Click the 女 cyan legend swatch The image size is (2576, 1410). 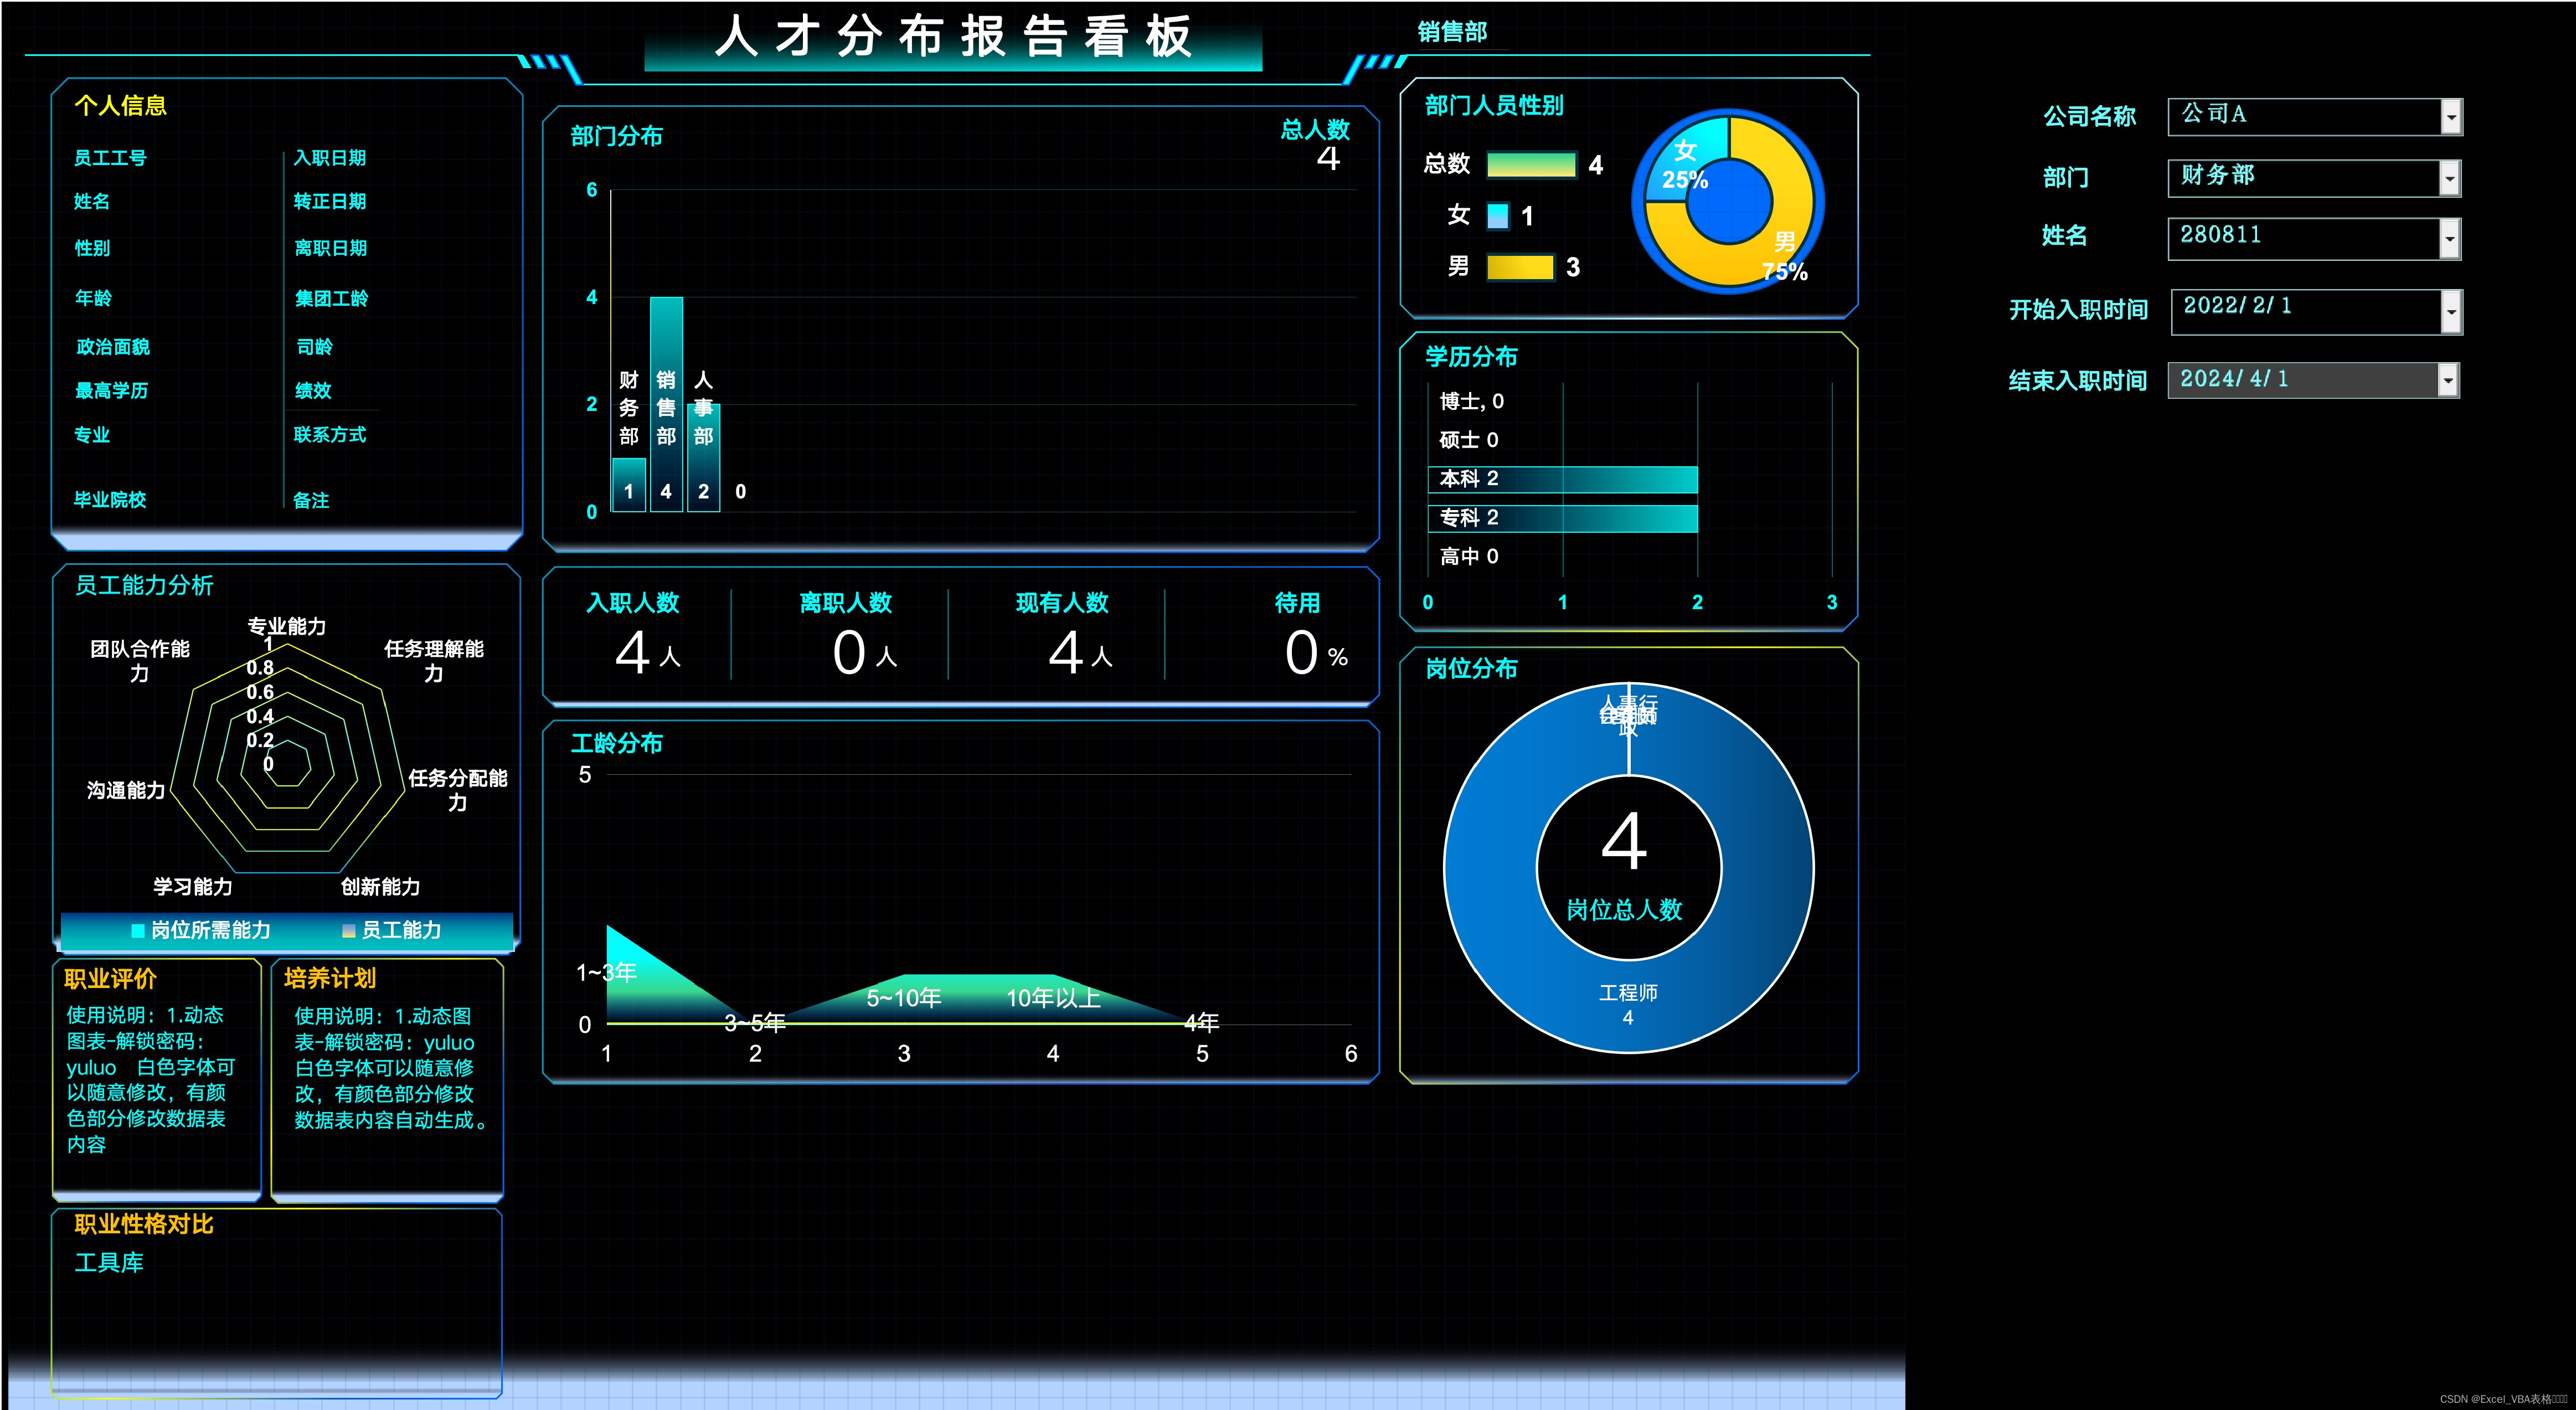click(1497, 216)
